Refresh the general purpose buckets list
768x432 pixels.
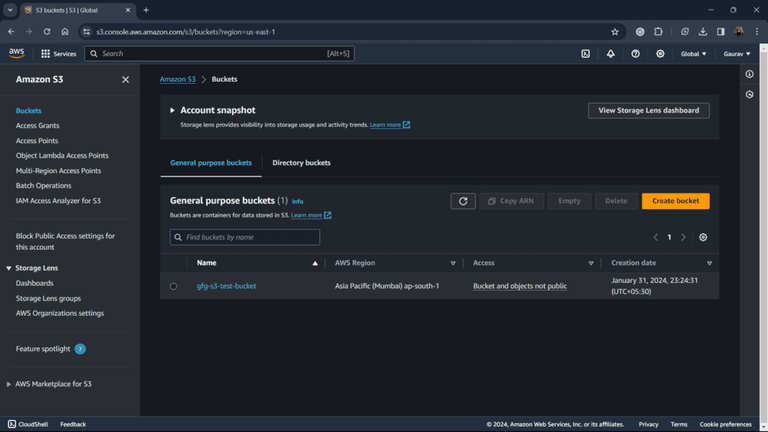(x=463, y=201)
